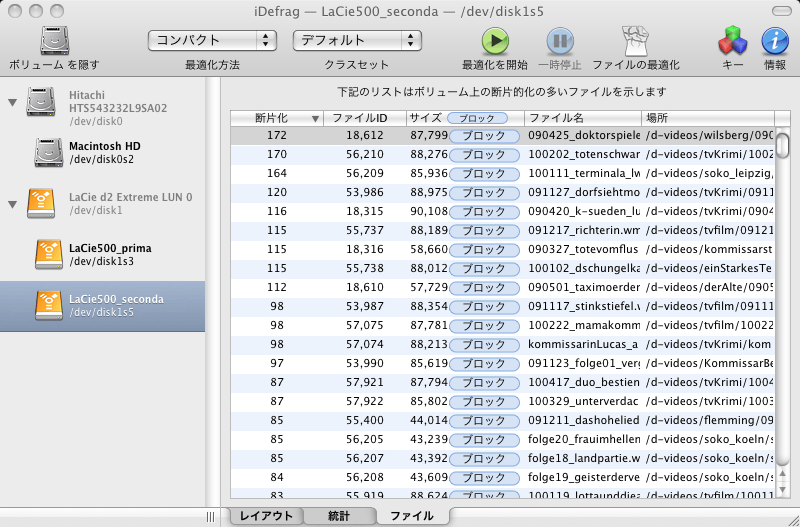Image resolution: width=800 pixels, height=527 pixels.
Task: Switch to the レイアウト tab
Action: point(266,516)
